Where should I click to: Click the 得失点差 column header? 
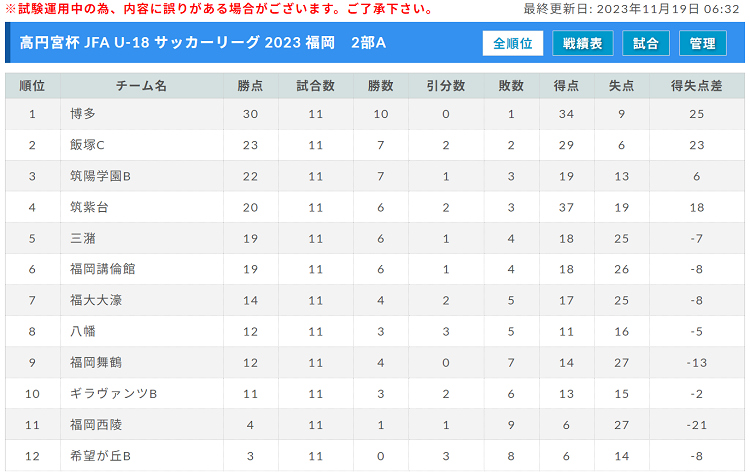696,86
